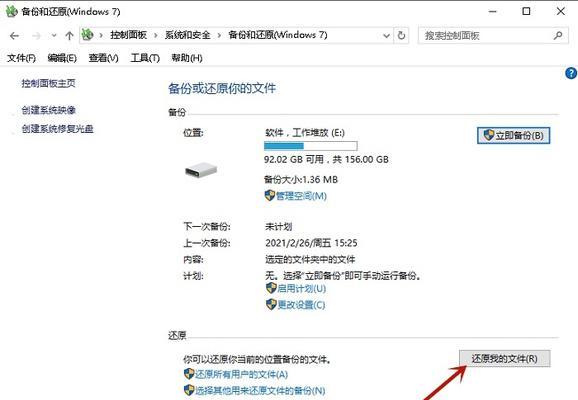Select 备份和还原(Windows 7) breadcrumb segment

(x=278, y=35)
